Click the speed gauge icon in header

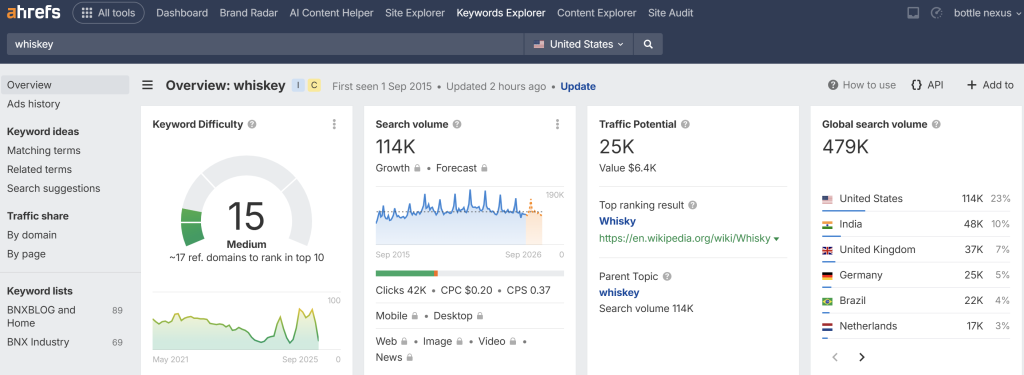(936, 13)
